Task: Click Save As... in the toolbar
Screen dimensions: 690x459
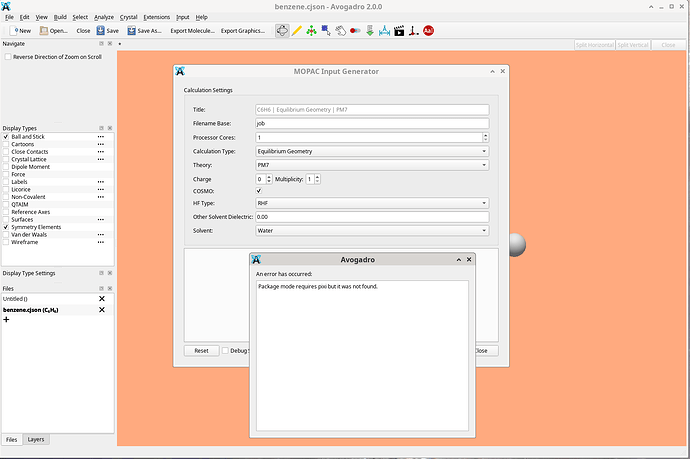Action: [x=144, y=31]
